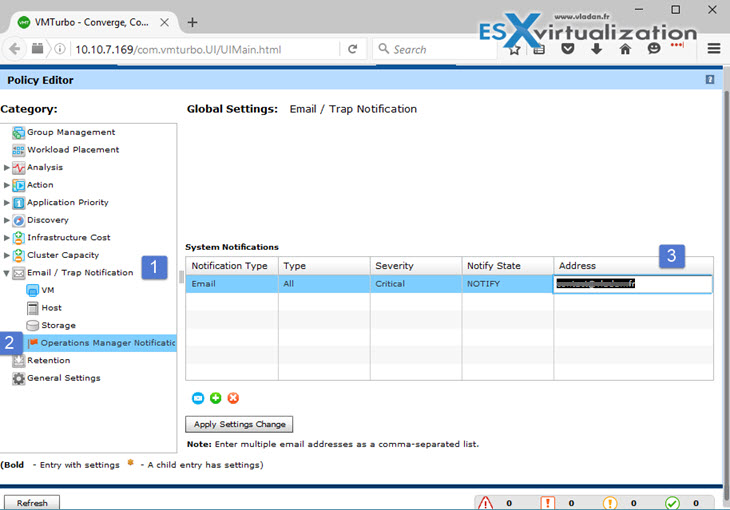Click the Group Management icon
Screen dimensions: 730x510
pos(19,133)
